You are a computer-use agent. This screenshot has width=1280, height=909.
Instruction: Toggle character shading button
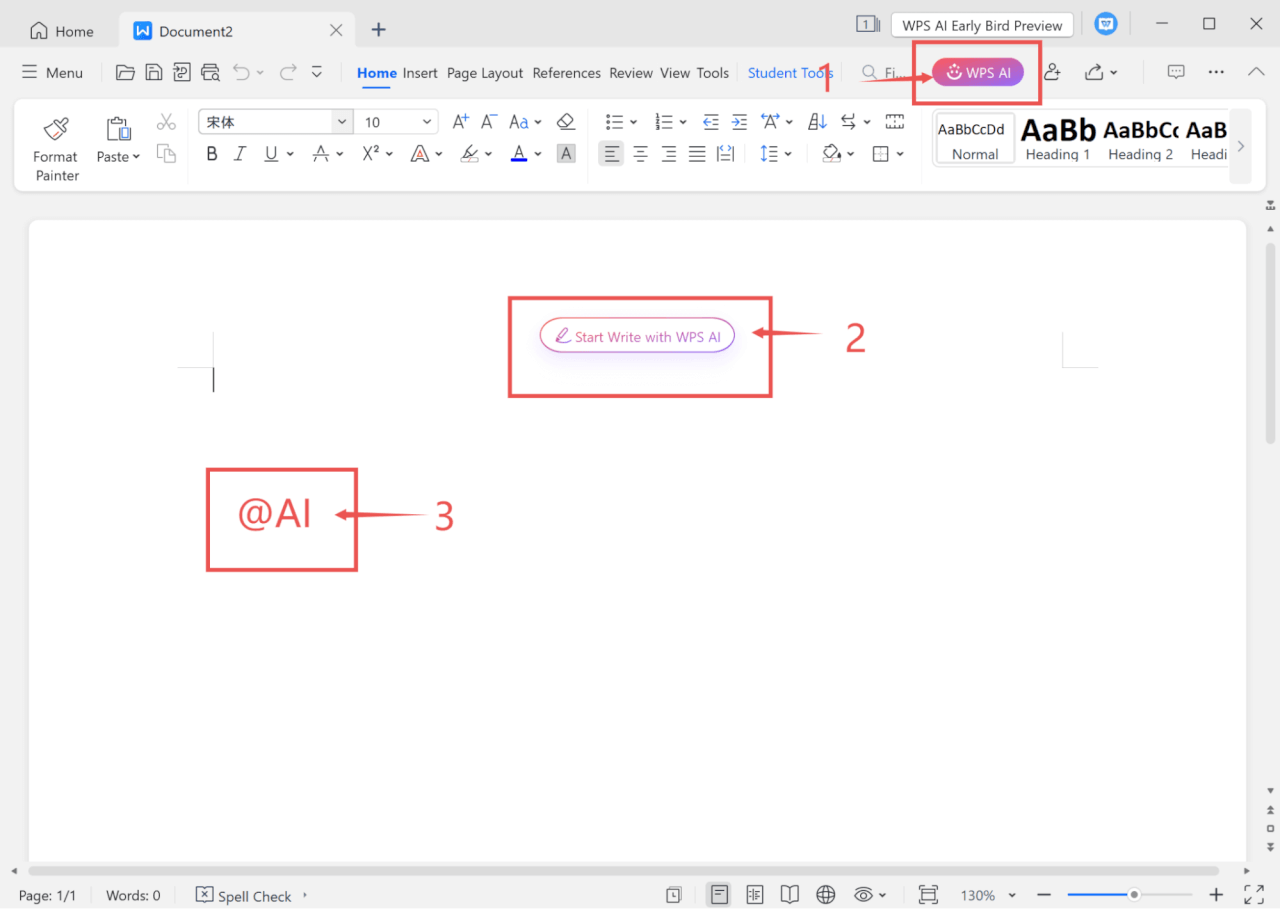(x=566, y=154)
